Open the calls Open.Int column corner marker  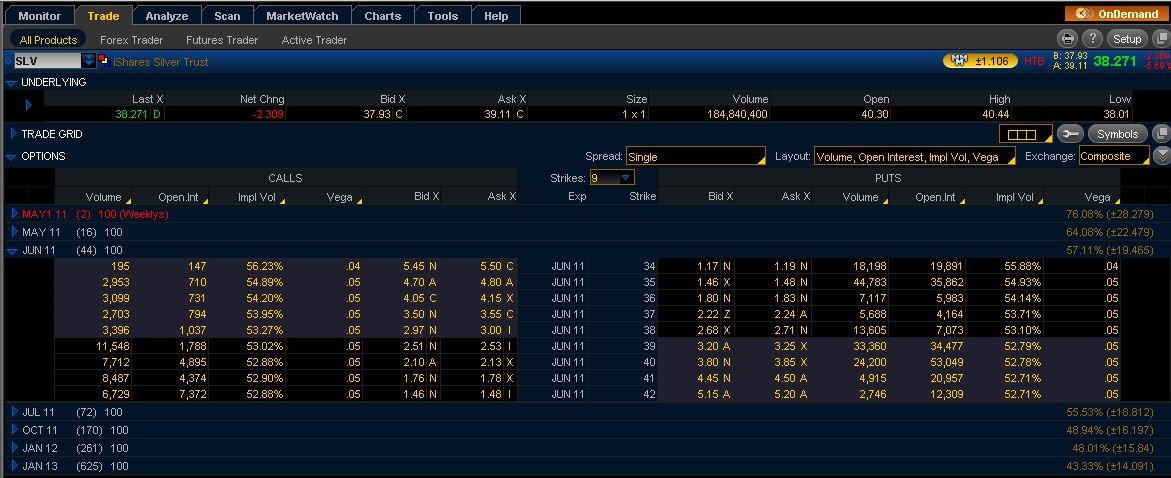click(204, 201)
